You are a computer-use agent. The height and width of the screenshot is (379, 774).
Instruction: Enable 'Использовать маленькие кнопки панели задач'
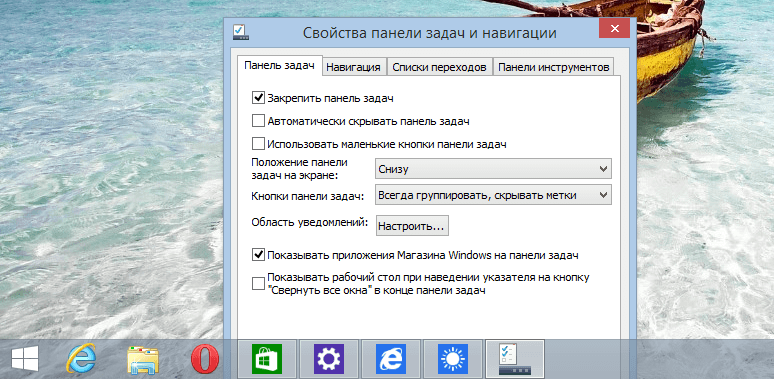tap(258, 144)
